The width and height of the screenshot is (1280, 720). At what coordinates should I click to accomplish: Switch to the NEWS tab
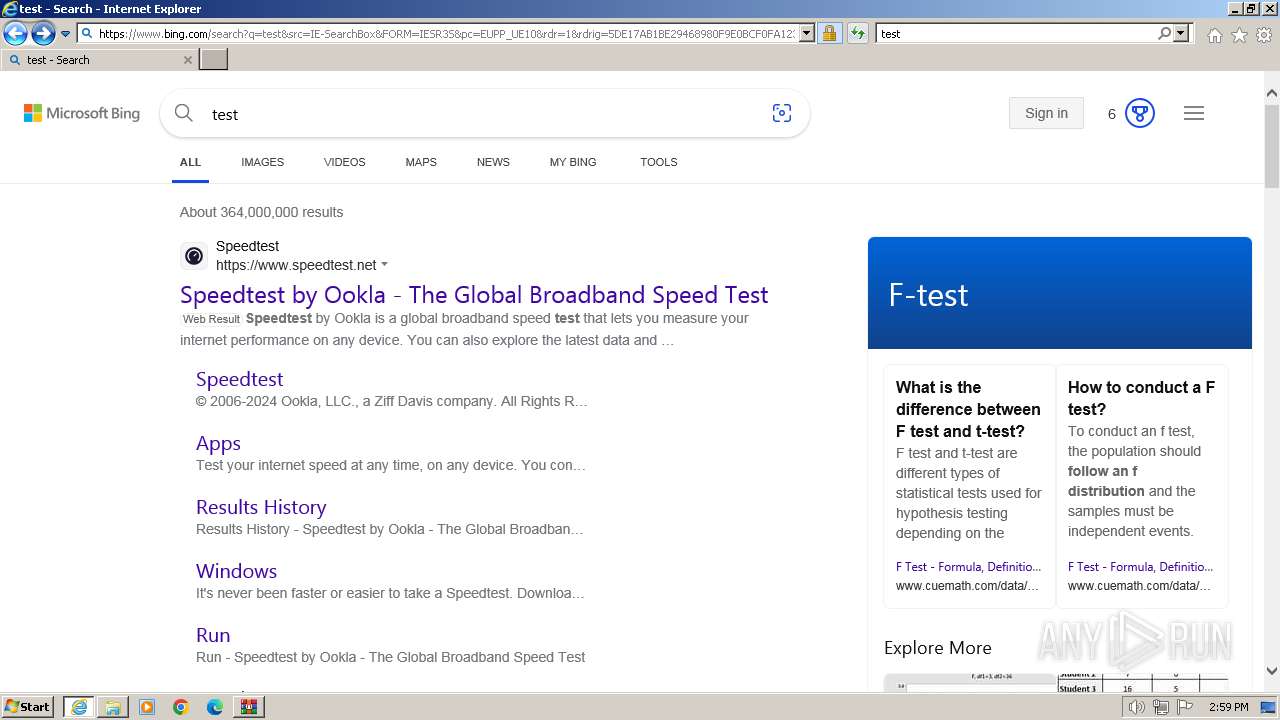(x=493, y=162)
